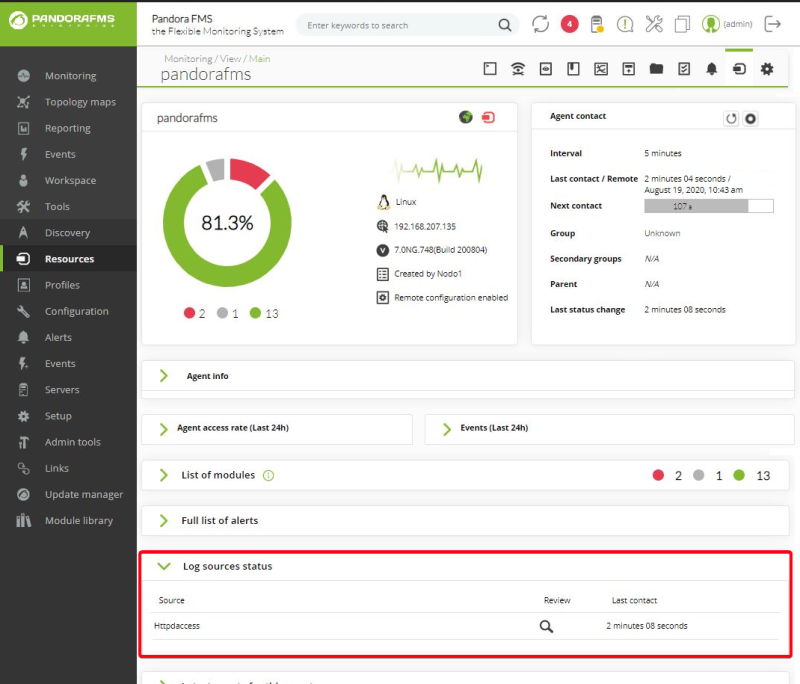Viewport: 800px width, 684px height.
Task: Open the admin user avatar icon
Action: coord(710,24)
